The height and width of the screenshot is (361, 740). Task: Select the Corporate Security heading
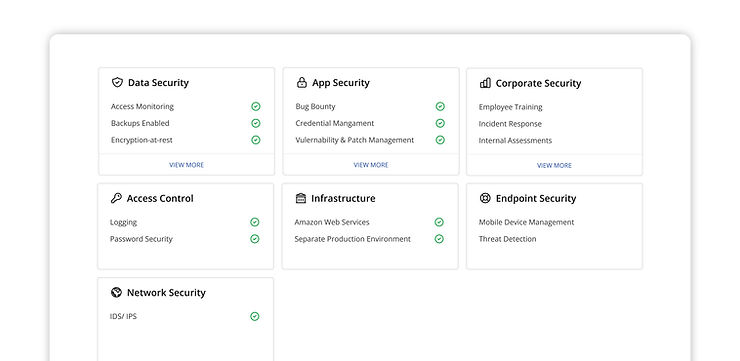point(538,83)
